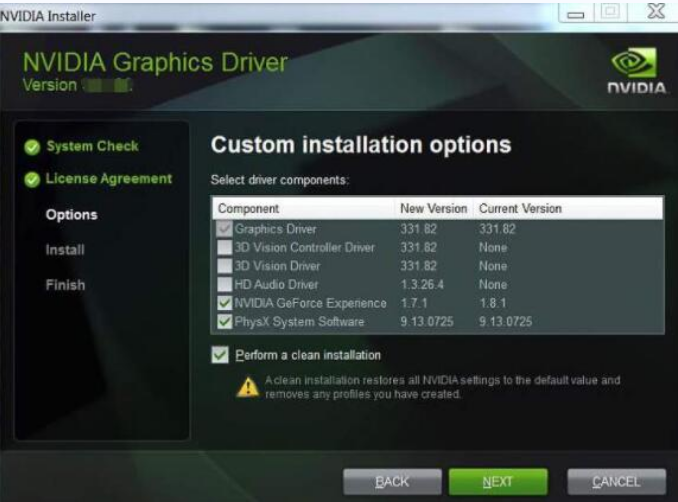Select the Finish step
678x502 pixels.
(x=65, y=285)
